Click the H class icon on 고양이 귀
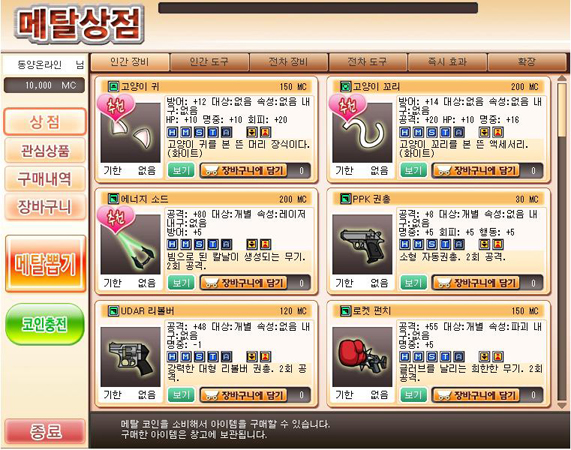 (172, 132)
